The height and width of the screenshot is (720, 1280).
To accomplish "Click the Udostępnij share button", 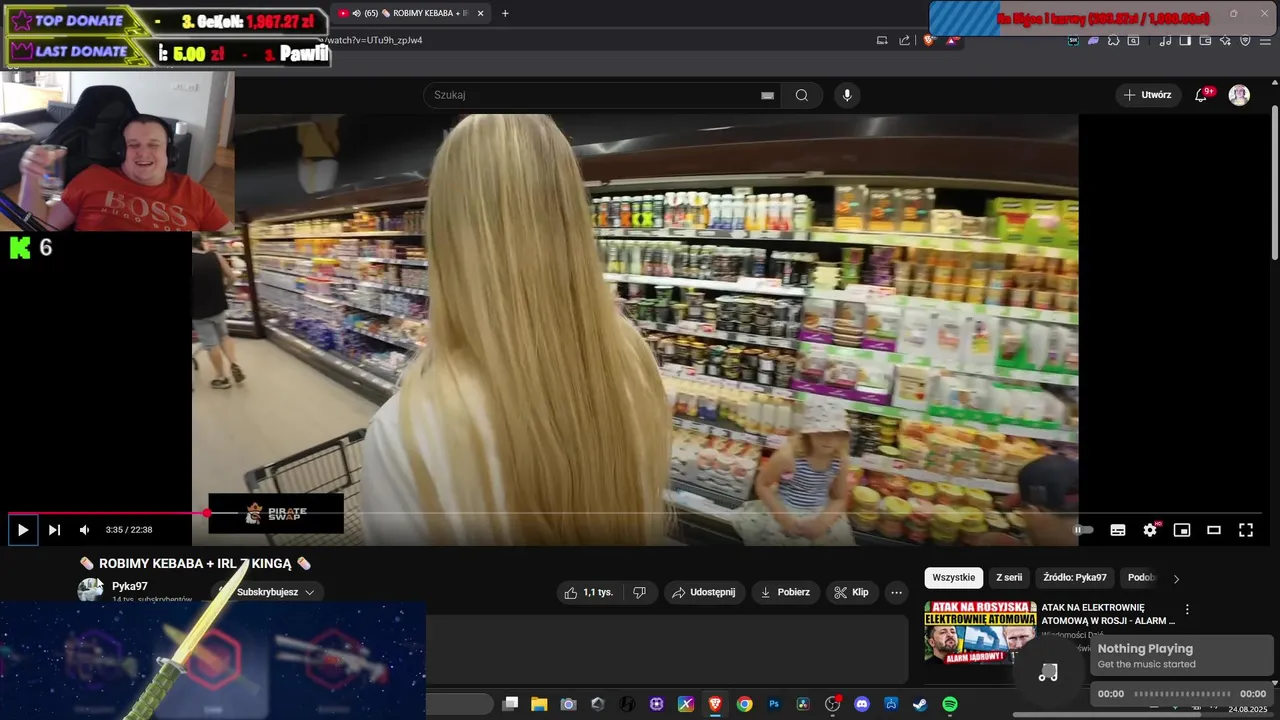I will [x=703, y=592].
